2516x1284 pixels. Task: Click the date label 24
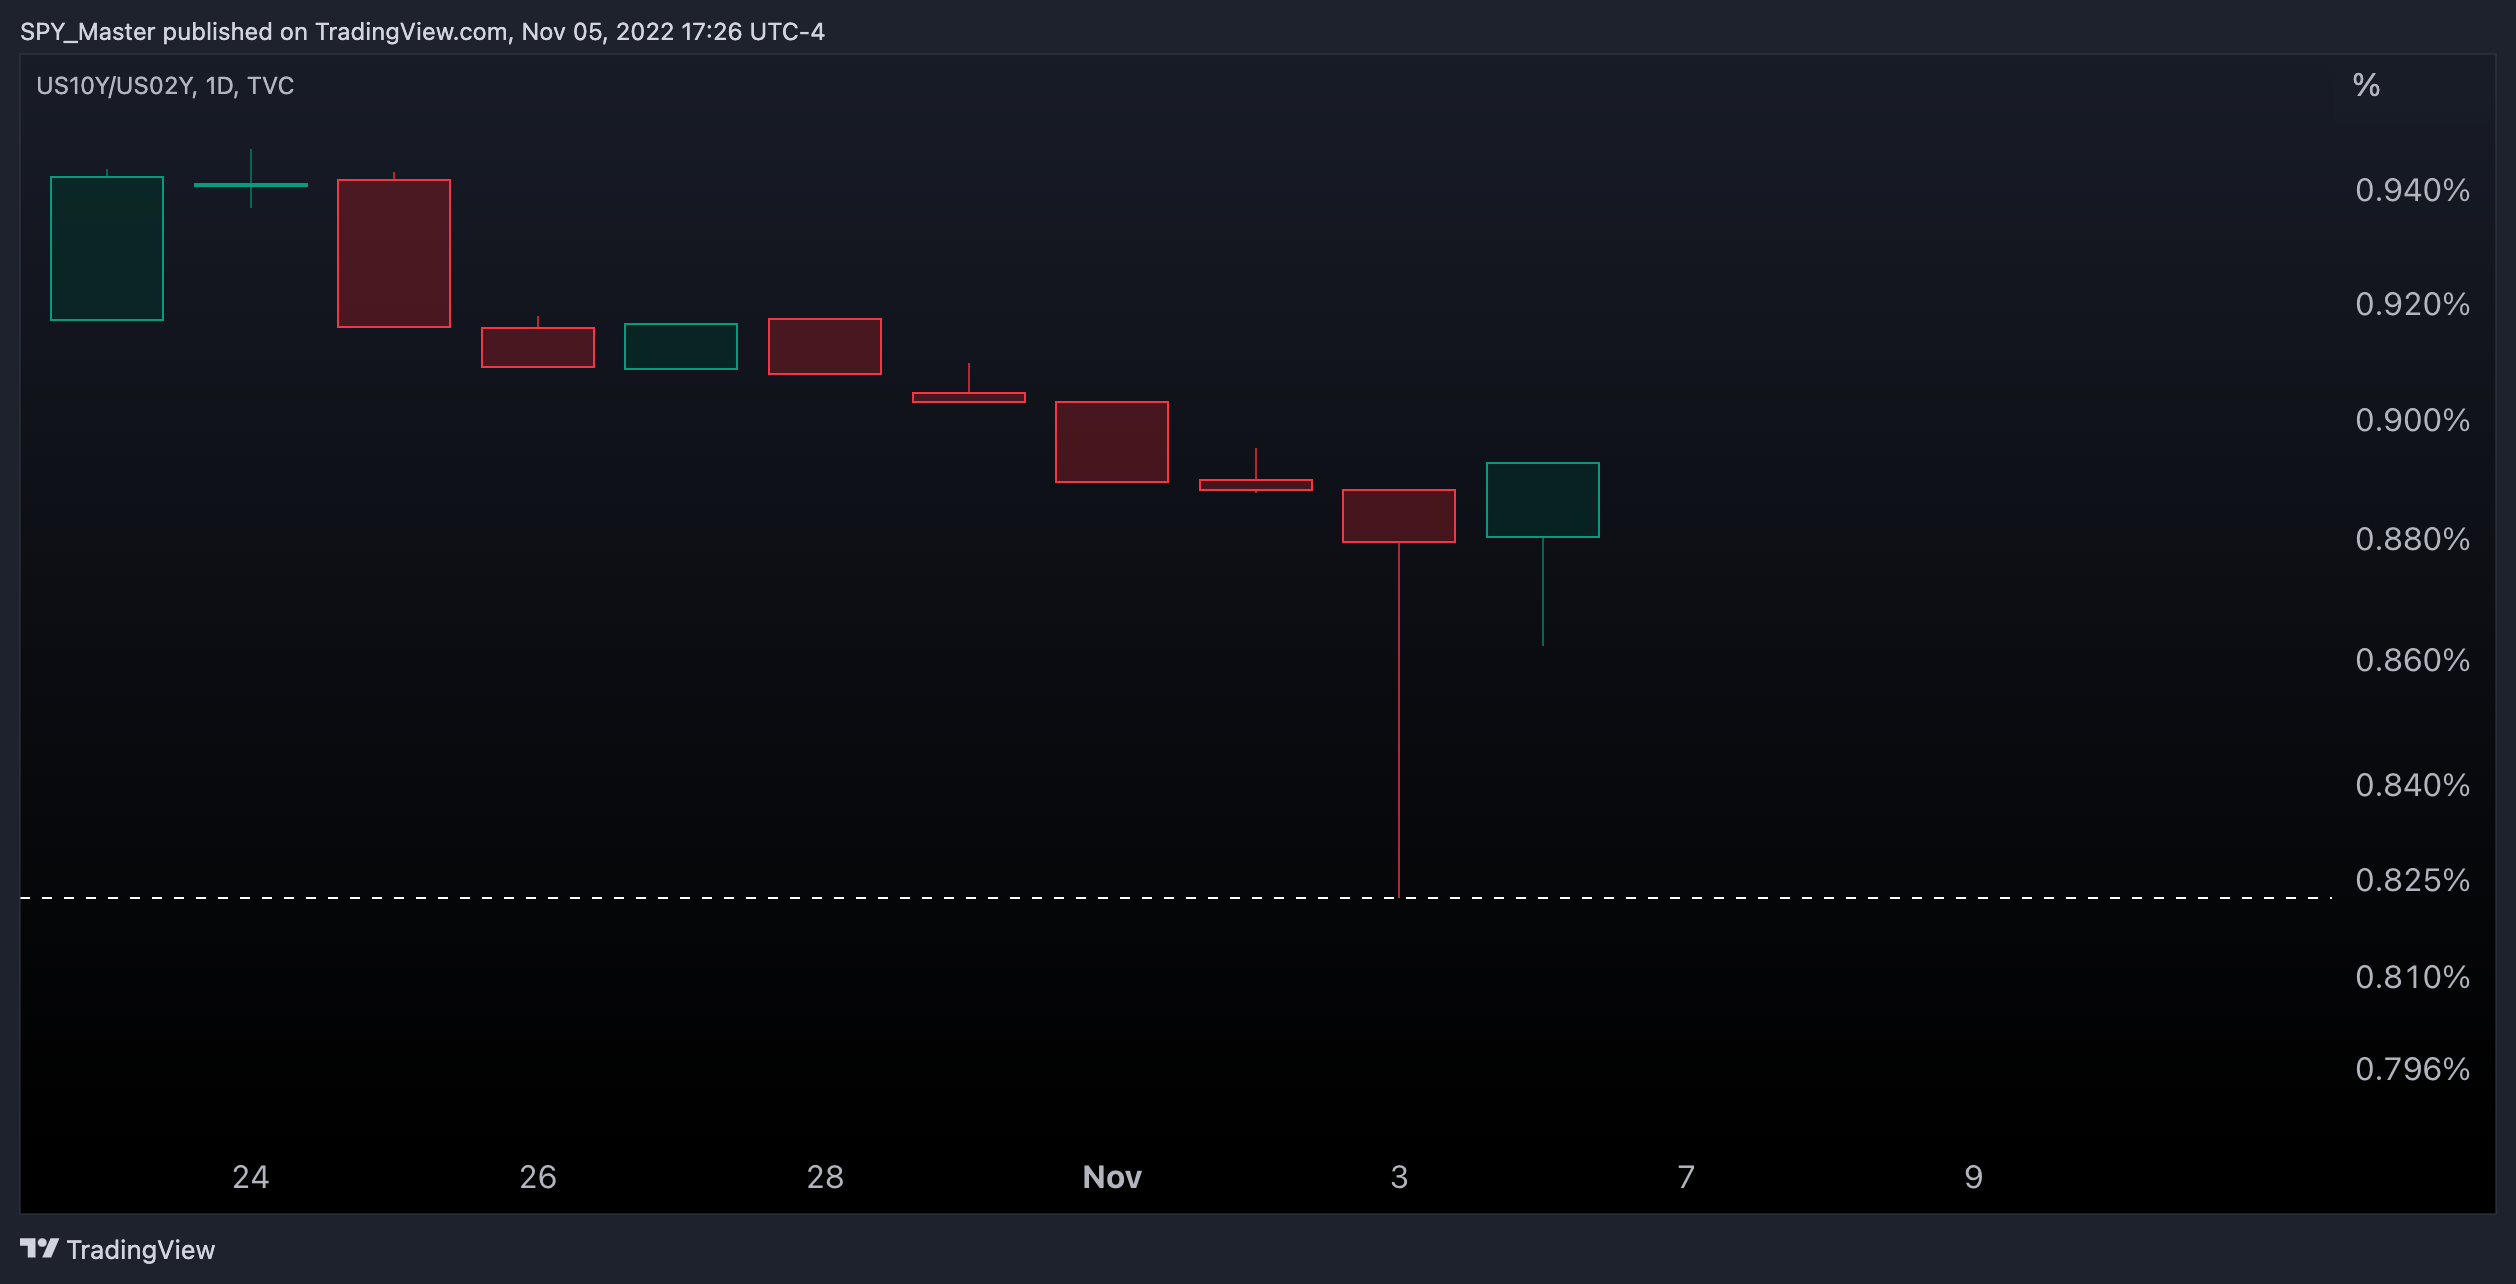[x=250, y=1177]
